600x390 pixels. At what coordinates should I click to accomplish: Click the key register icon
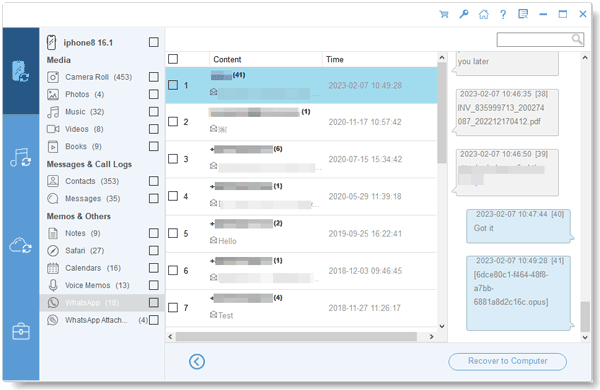pos(464,15)
